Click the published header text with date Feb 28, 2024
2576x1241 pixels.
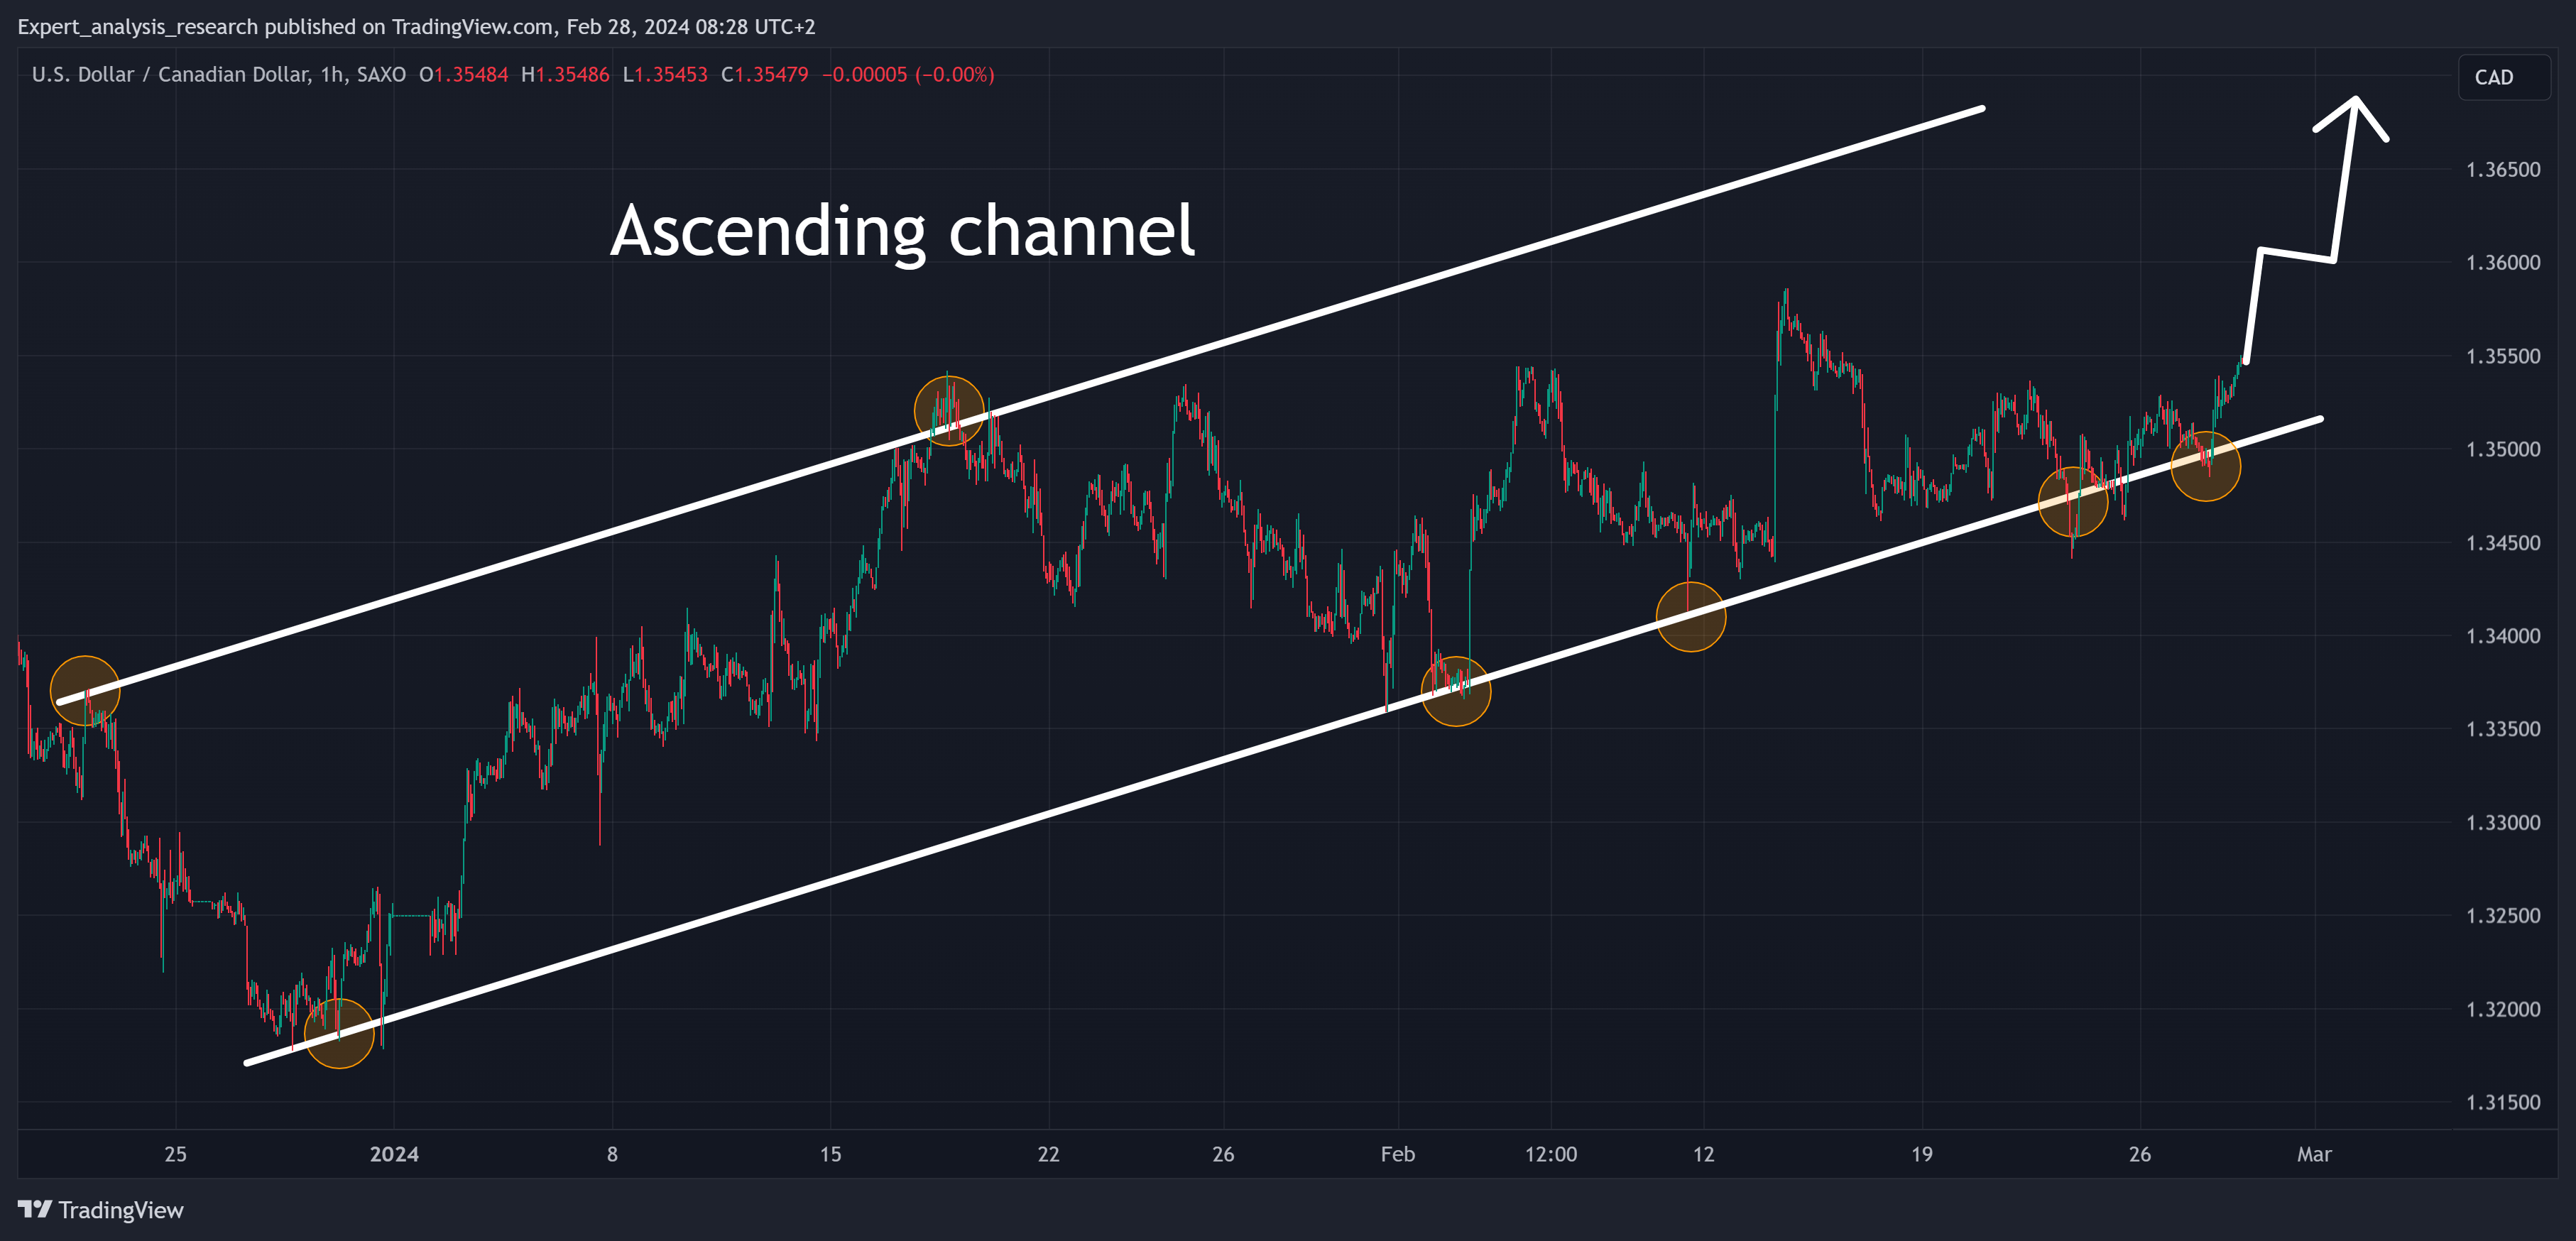(416, 27)
